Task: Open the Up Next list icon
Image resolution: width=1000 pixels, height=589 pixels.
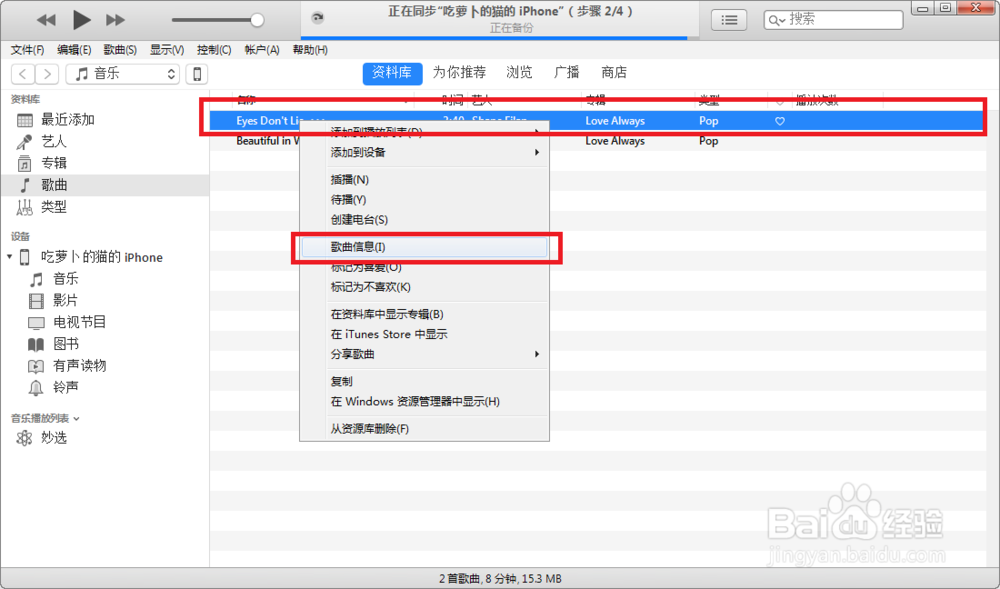Action: (x=729, y=20)
